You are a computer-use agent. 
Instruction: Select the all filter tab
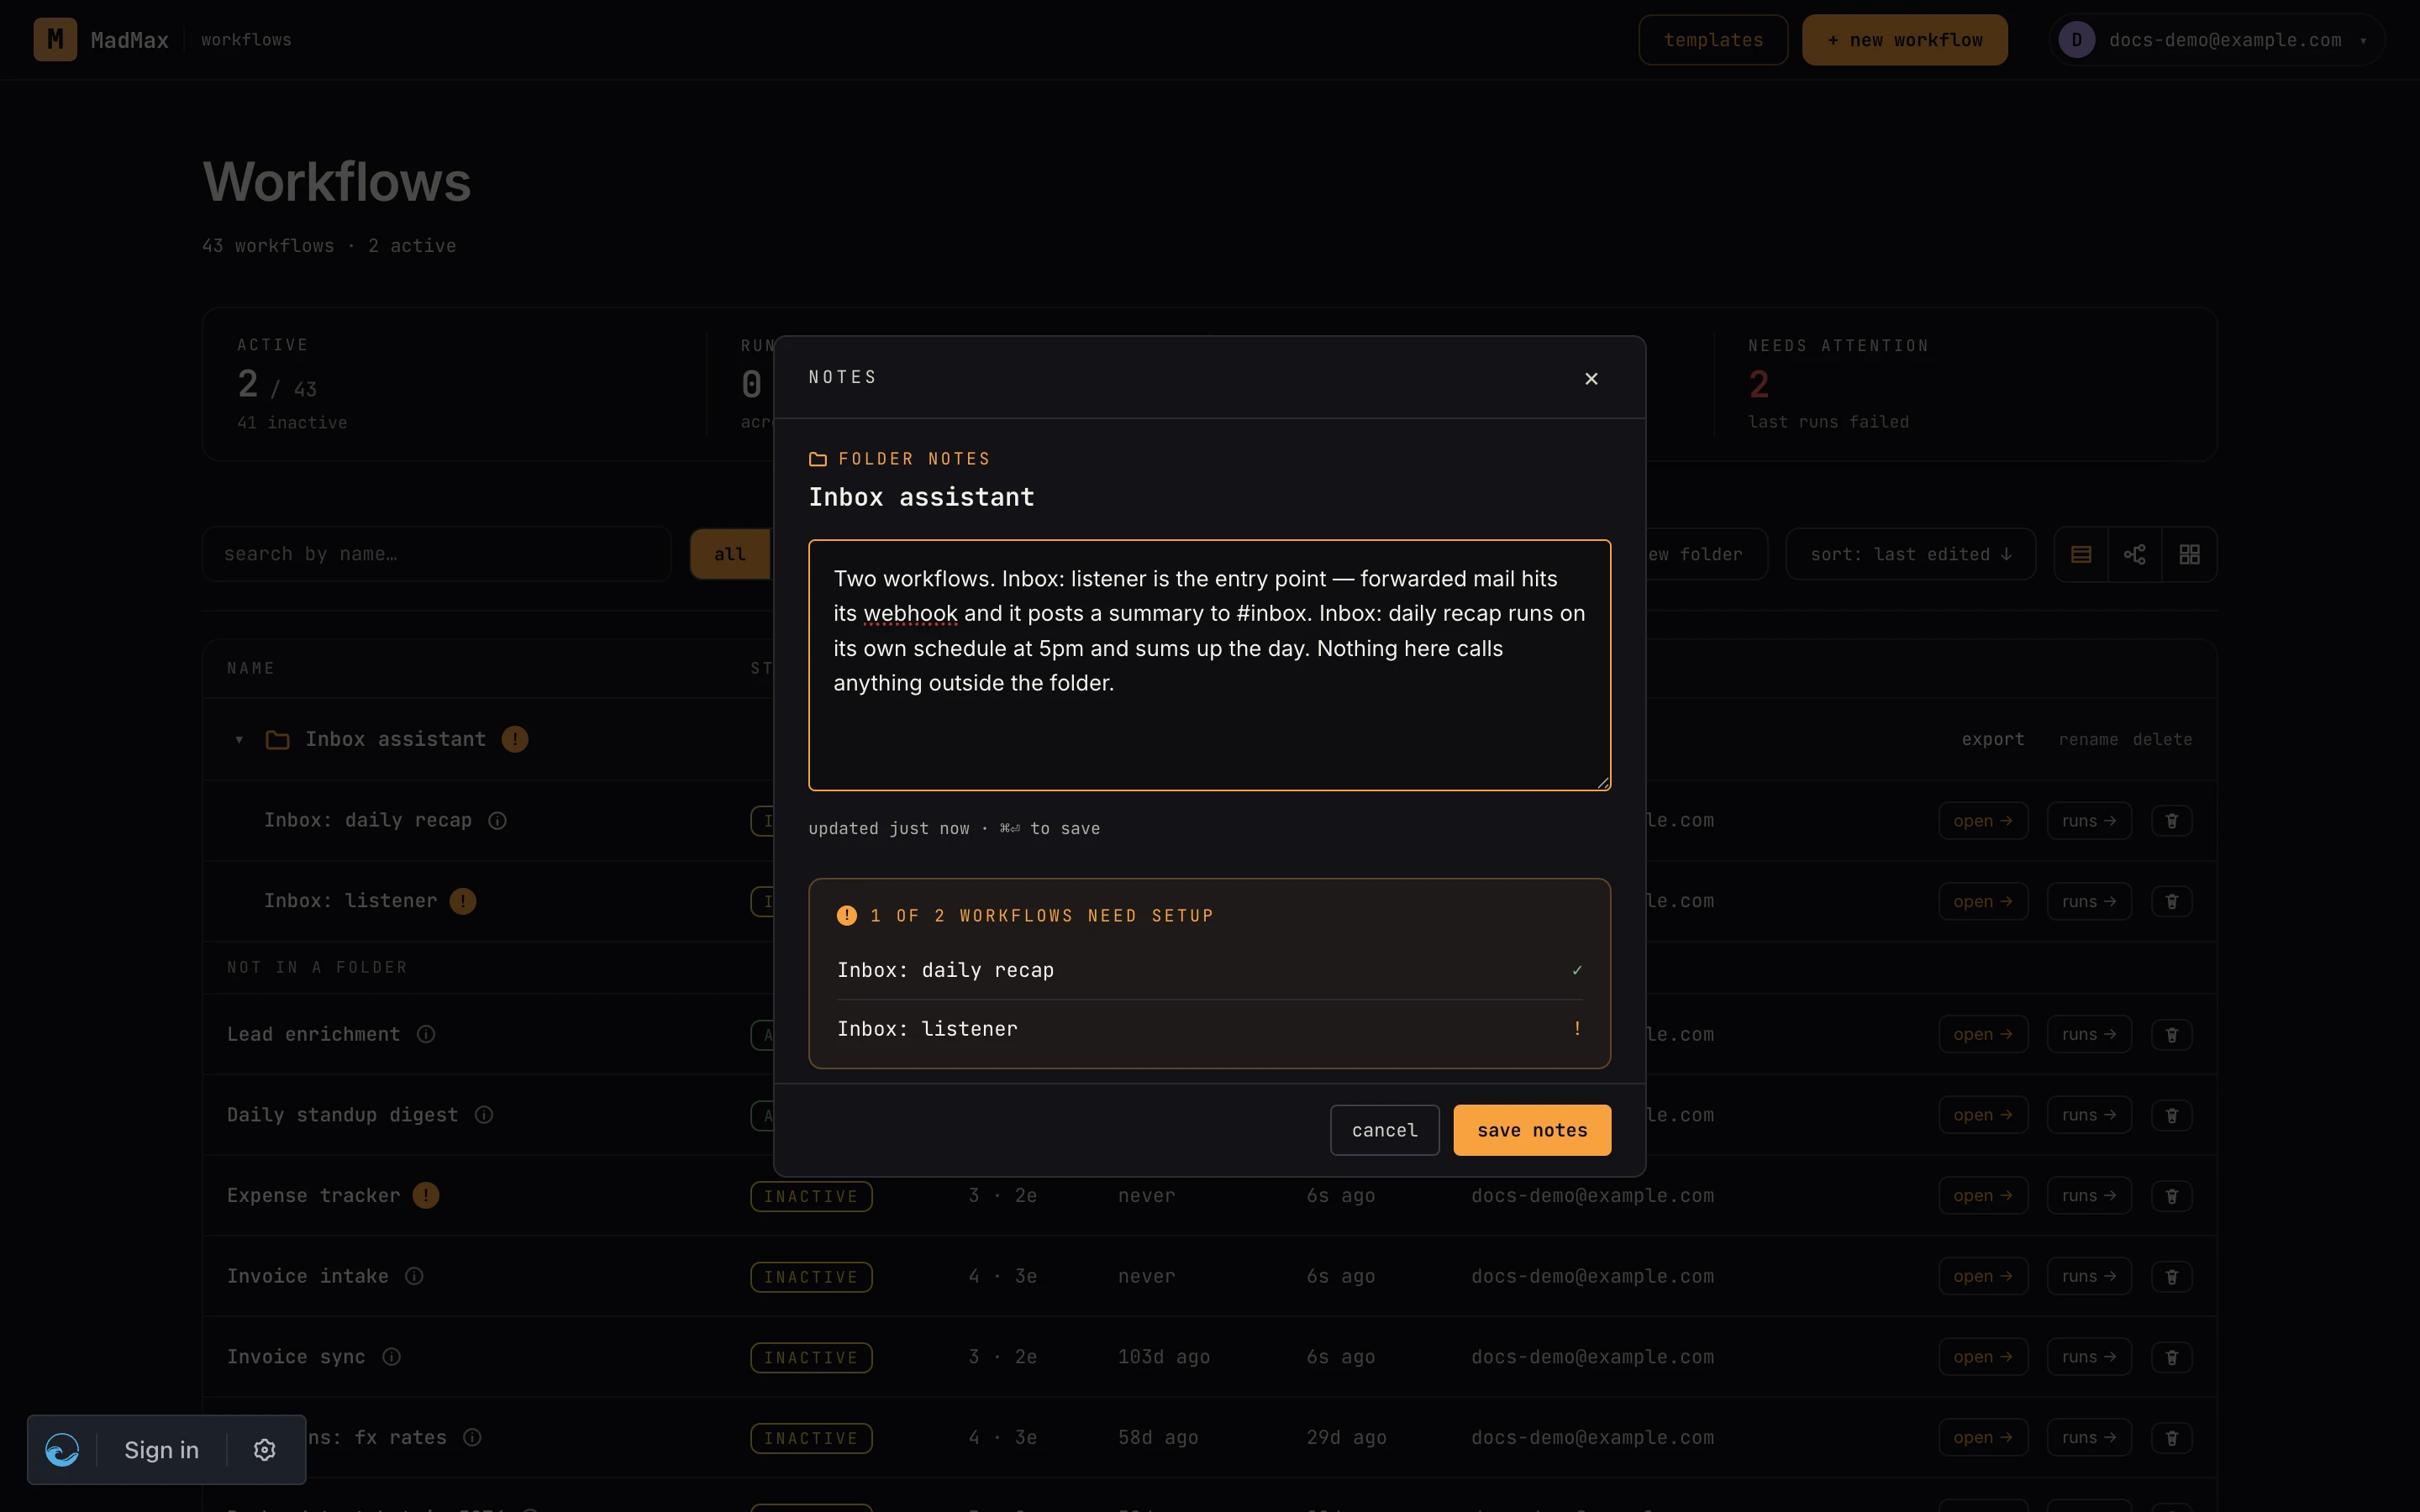pos(730,554)
